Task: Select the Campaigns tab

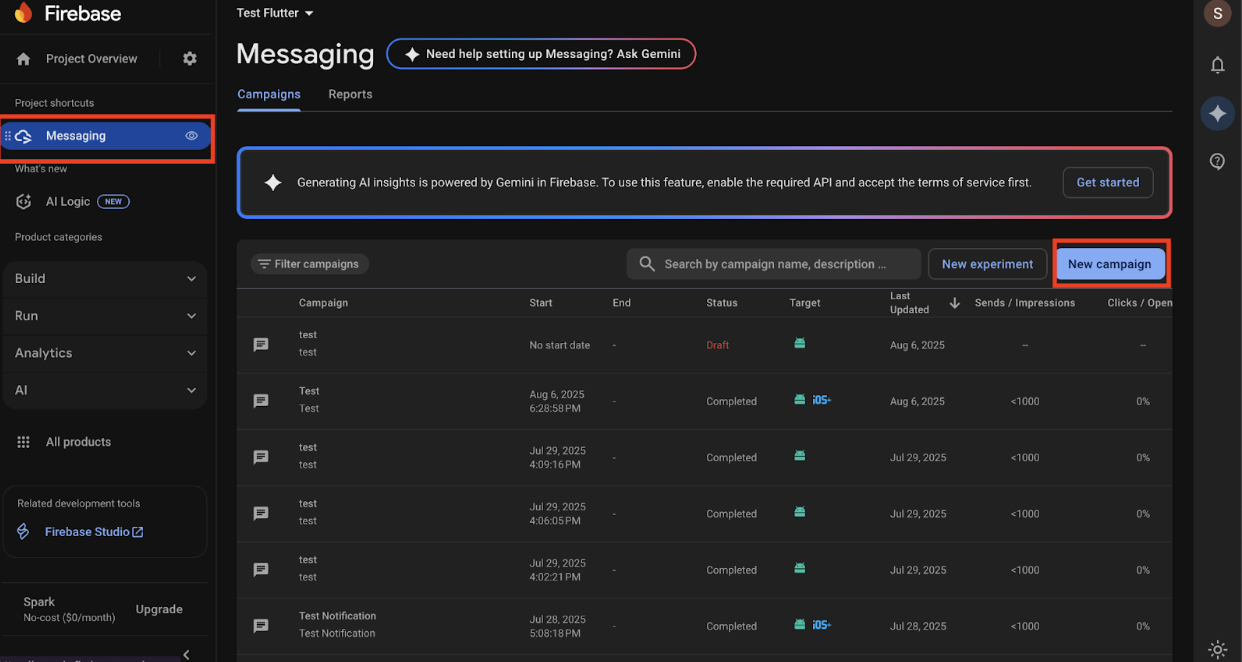Action: click(269, 94)
